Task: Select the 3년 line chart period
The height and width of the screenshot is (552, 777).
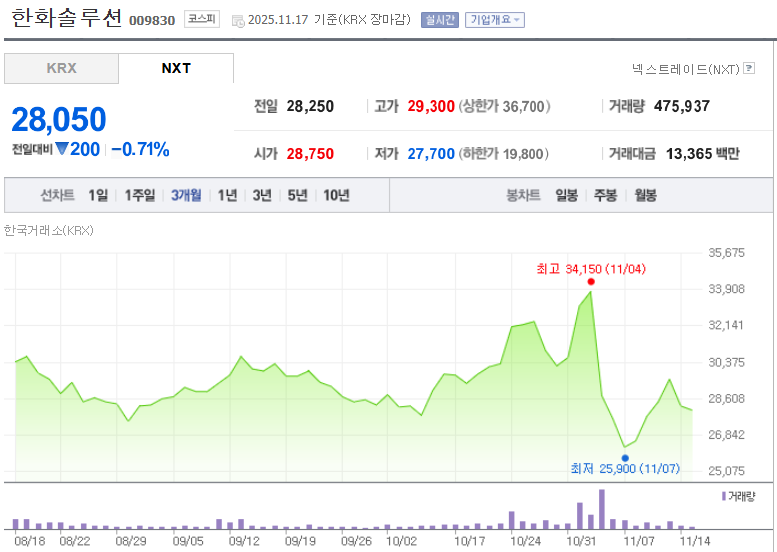Action: (262, 195)
